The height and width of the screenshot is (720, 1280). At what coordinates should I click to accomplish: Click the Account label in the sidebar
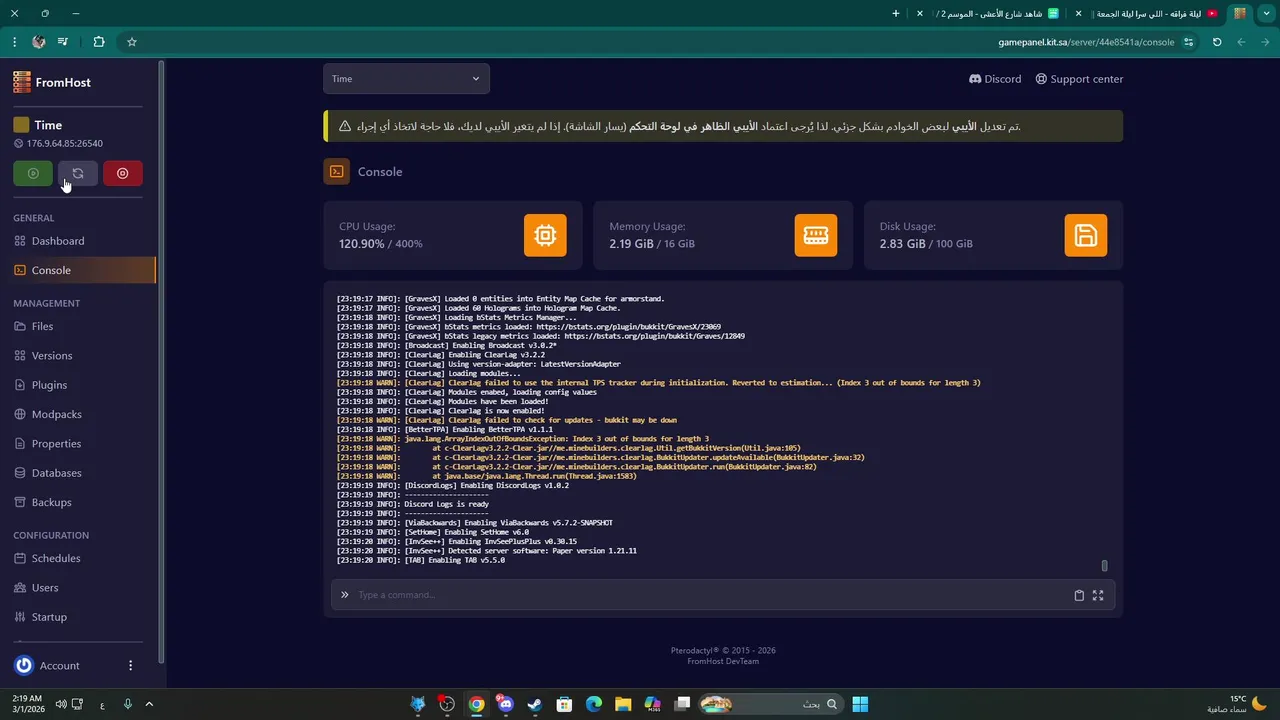click(x=60, y=666)
